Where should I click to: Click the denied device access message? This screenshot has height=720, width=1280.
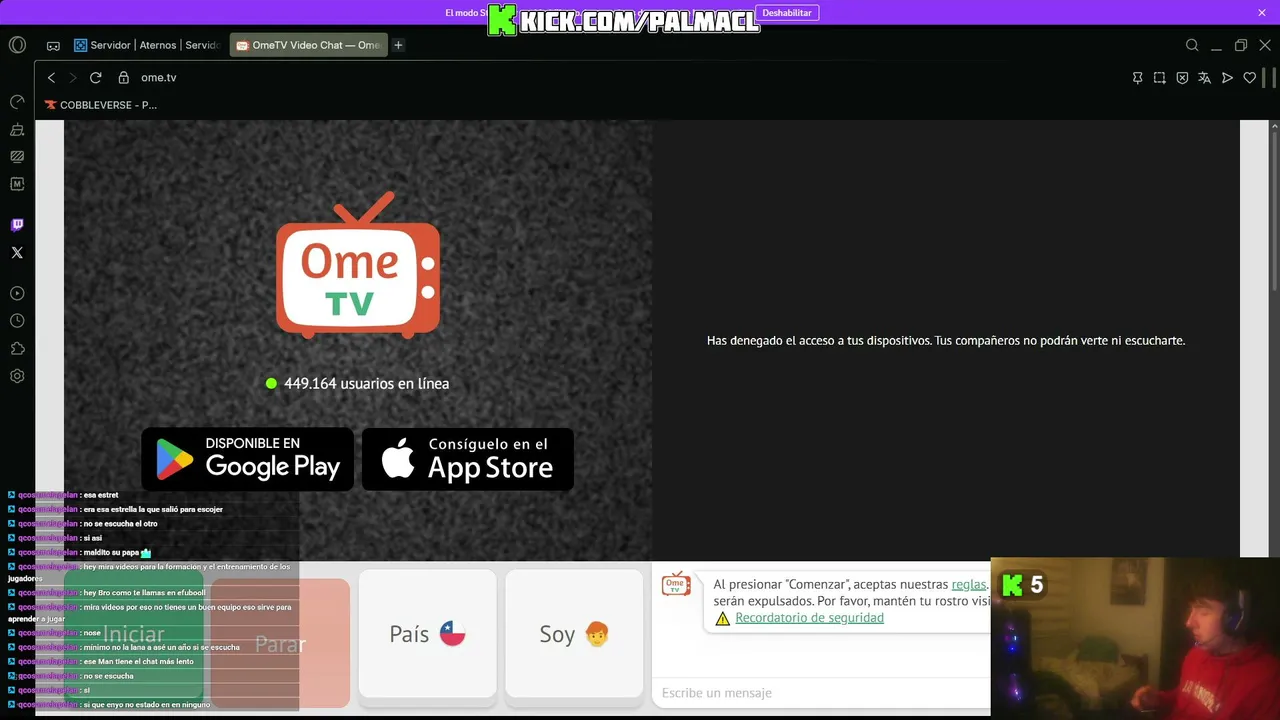(x=946, y=341)
